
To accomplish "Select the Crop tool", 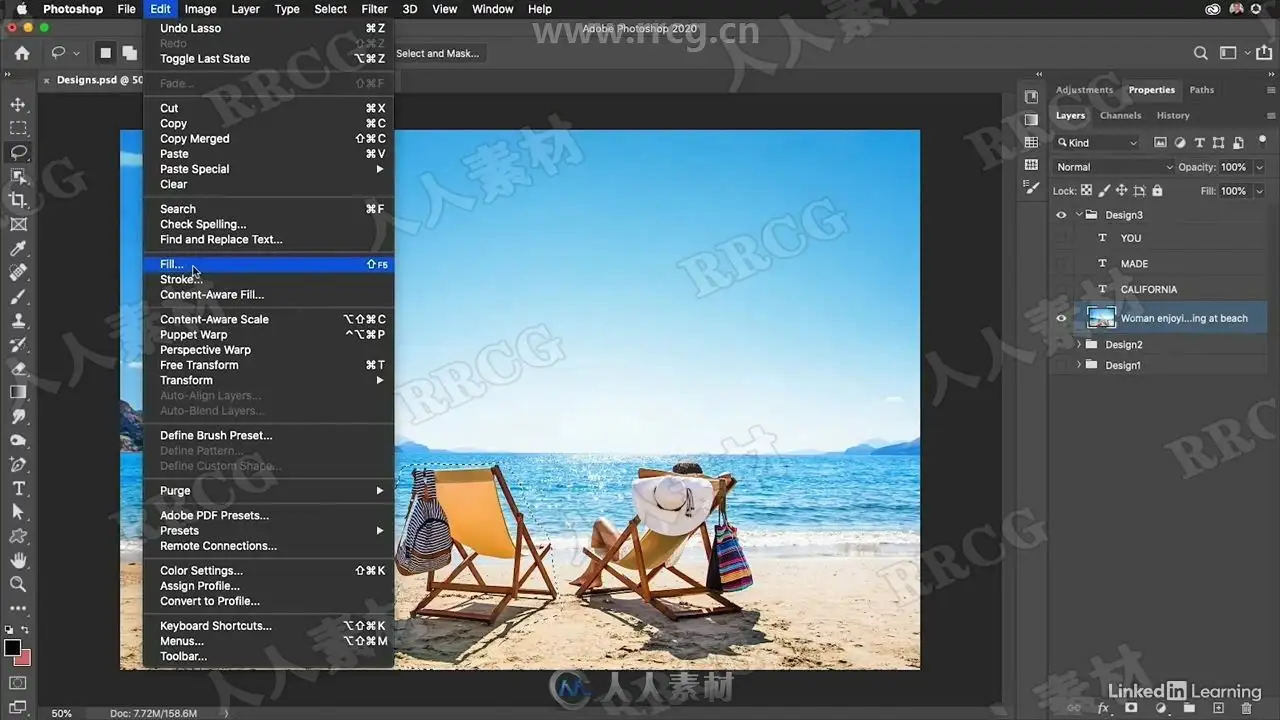I will point(18,200).
